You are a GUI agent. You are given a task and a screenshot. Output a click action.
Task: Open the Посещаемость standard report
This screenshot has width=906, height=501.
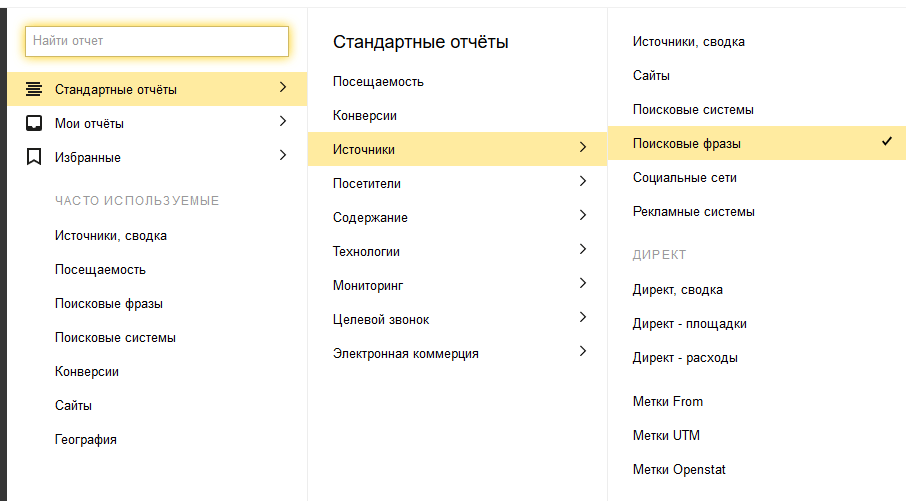378,82
